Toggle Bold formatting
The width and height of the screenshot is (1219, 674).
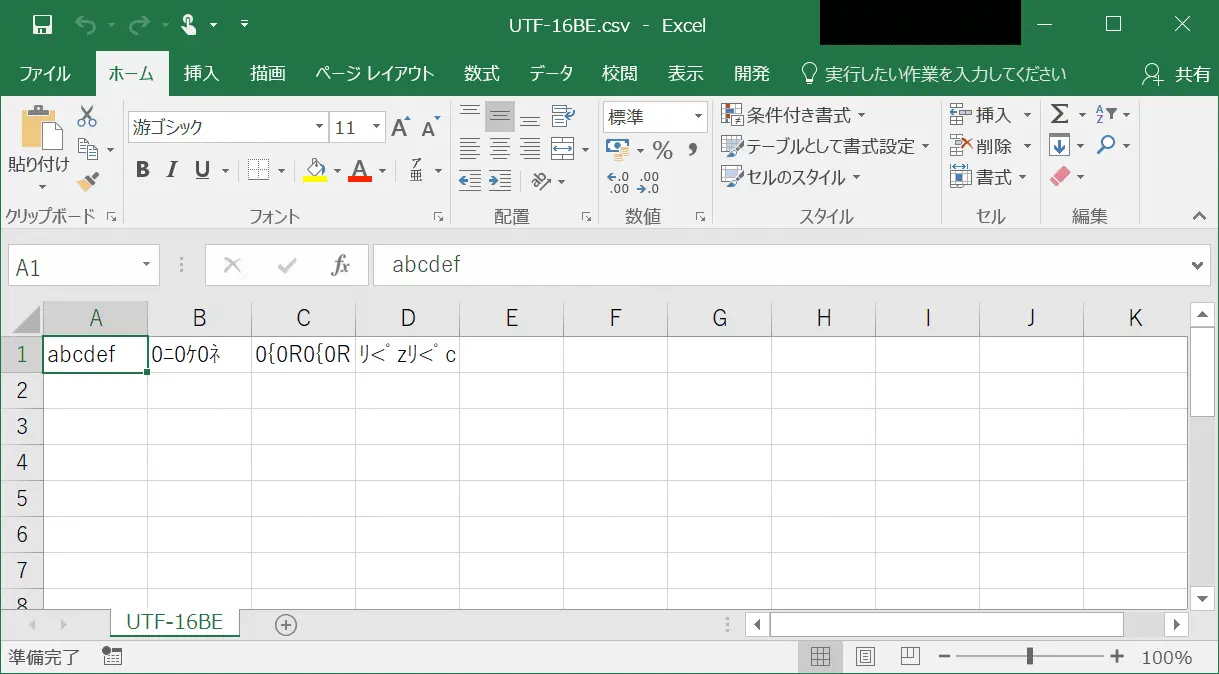pos(142,170)
